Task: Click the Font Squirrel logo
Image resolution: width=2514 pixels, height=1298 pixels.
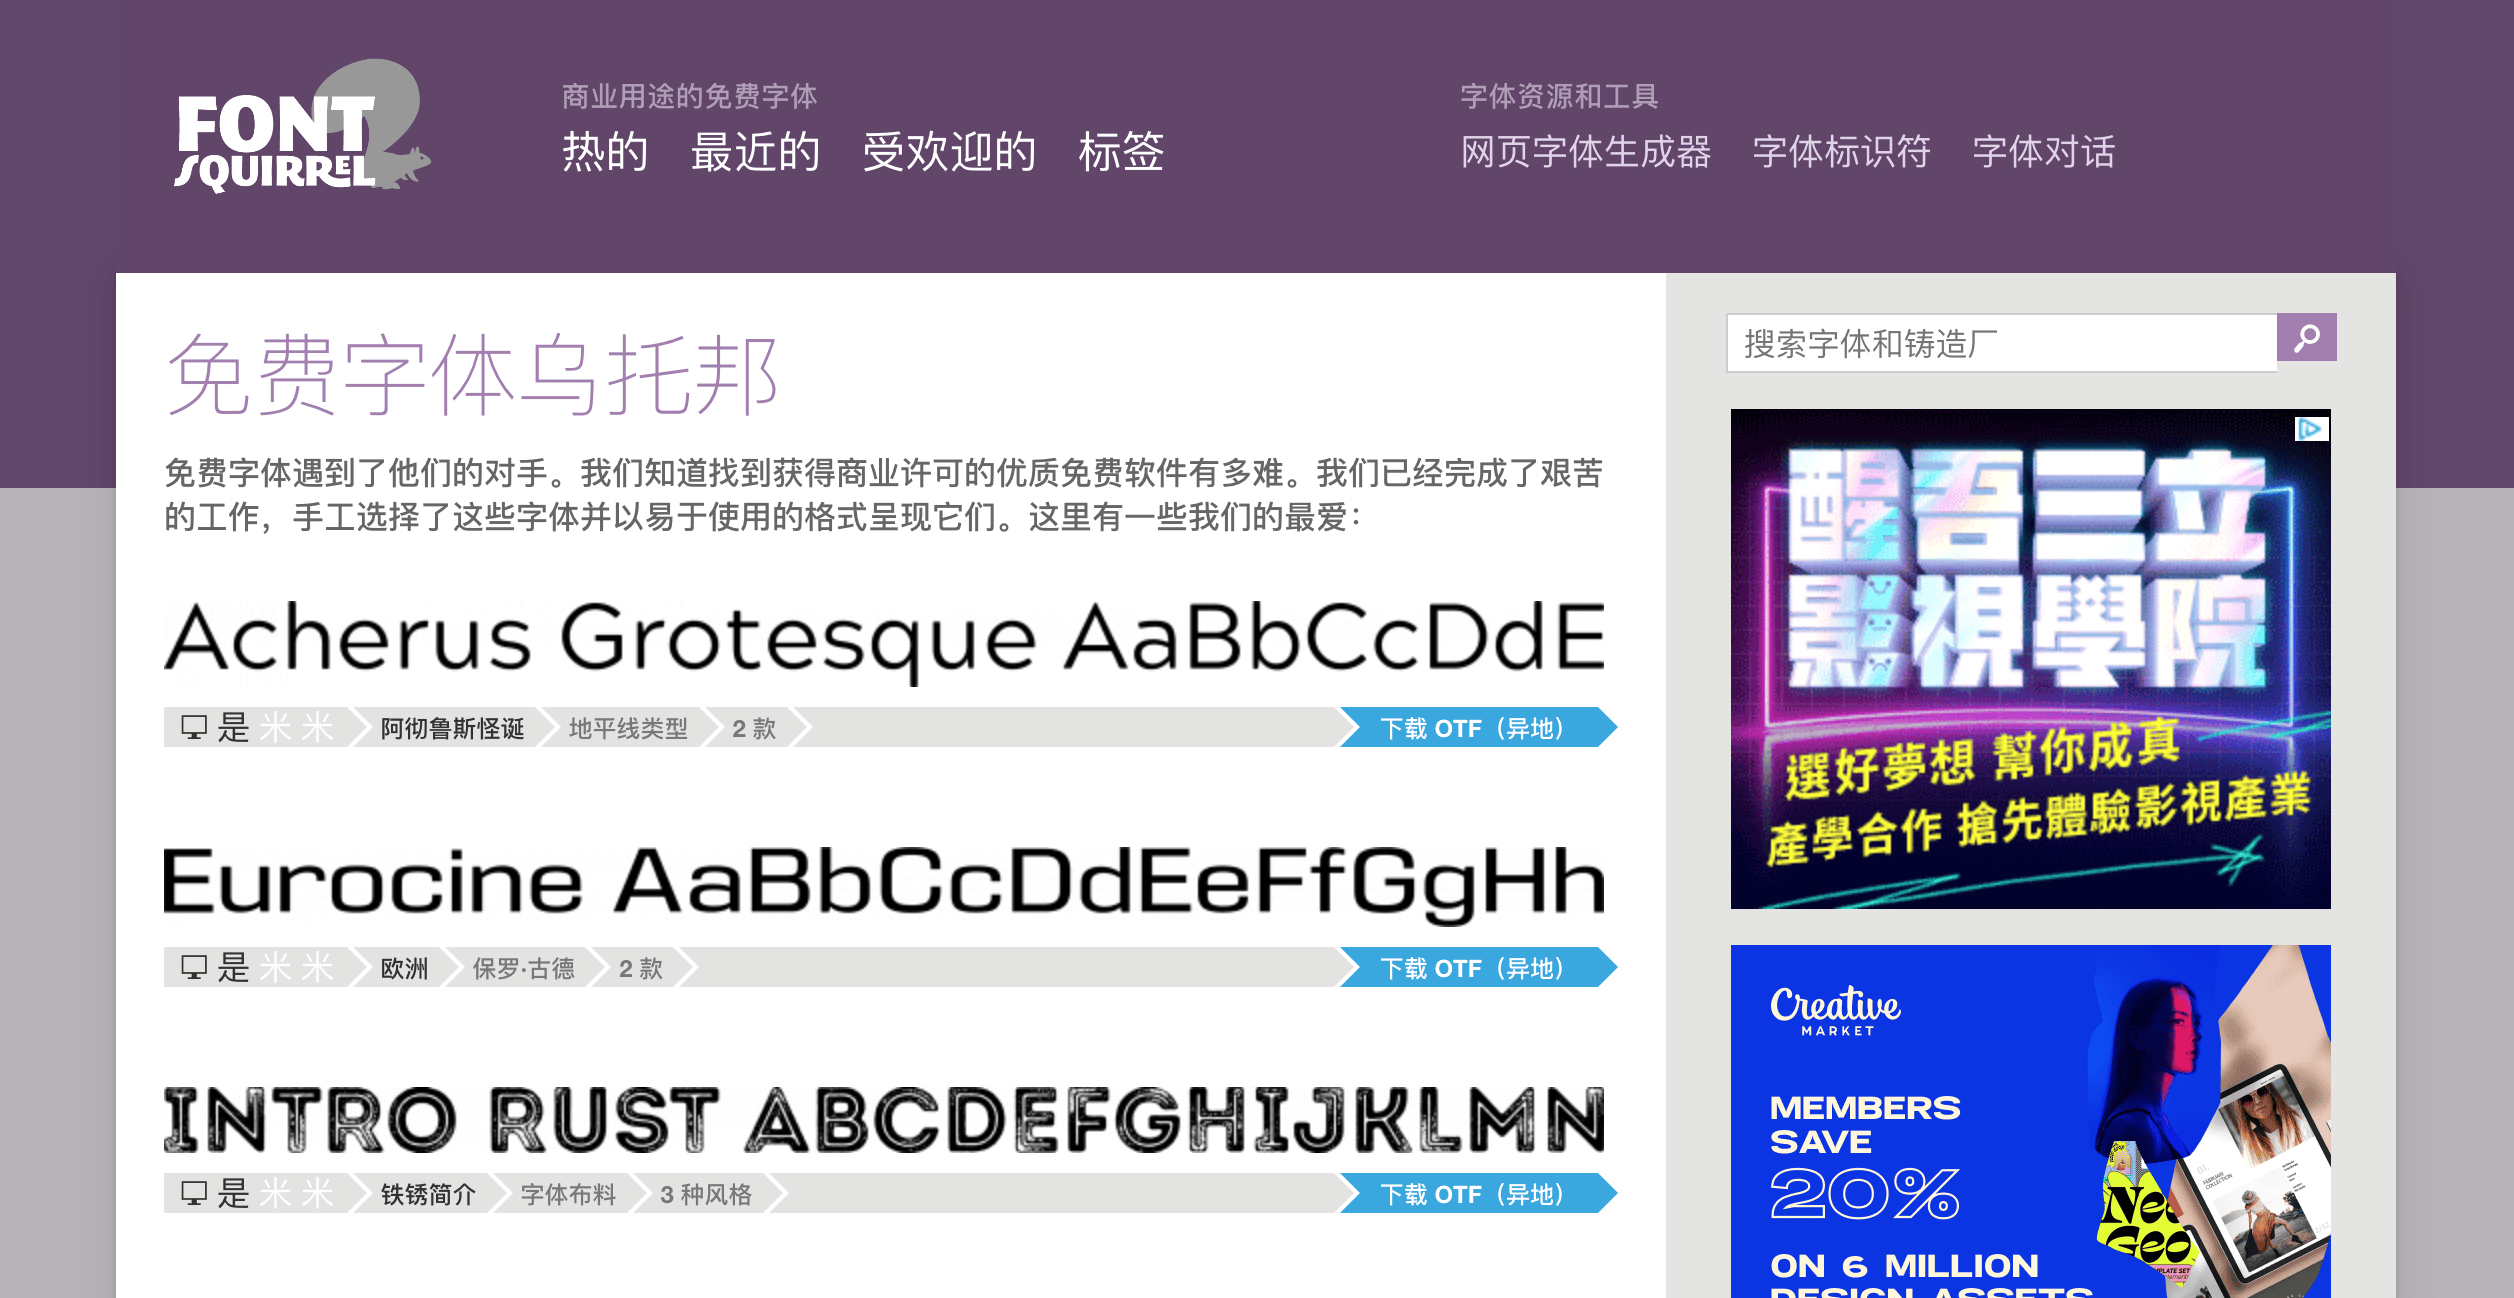Action: (302, 126)
